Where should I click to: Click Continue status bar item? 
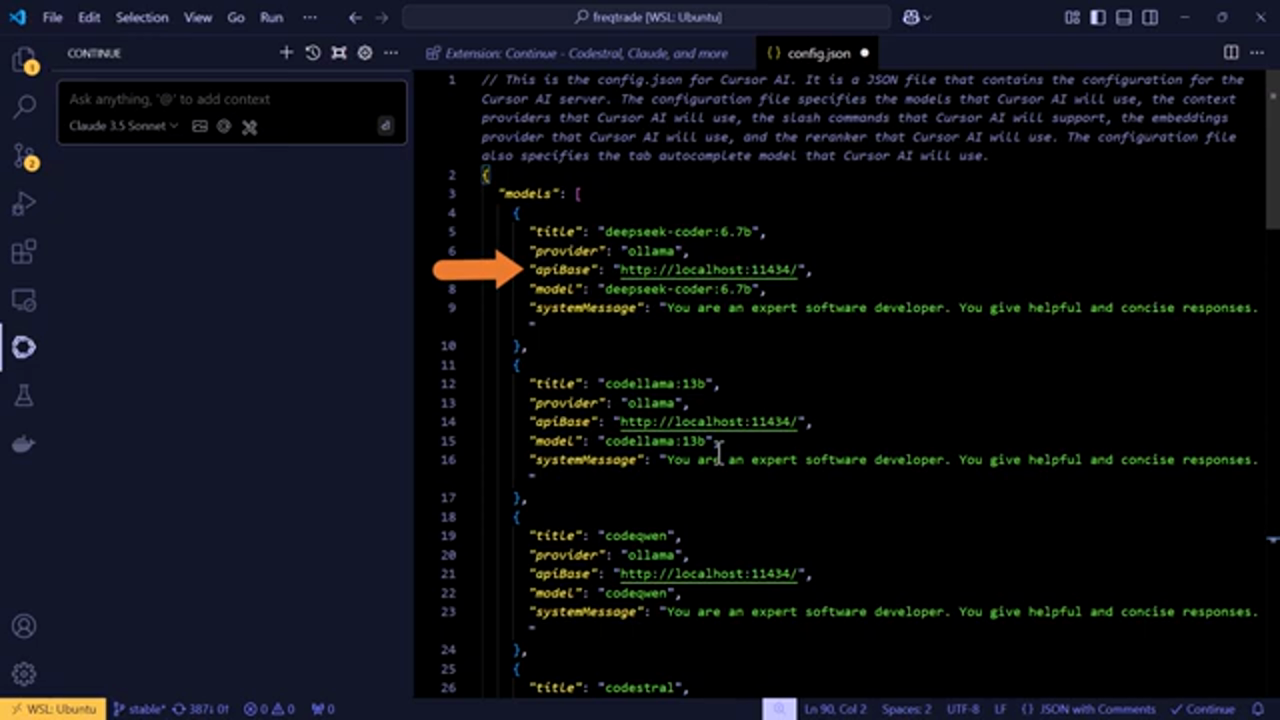coord(1202,709)
